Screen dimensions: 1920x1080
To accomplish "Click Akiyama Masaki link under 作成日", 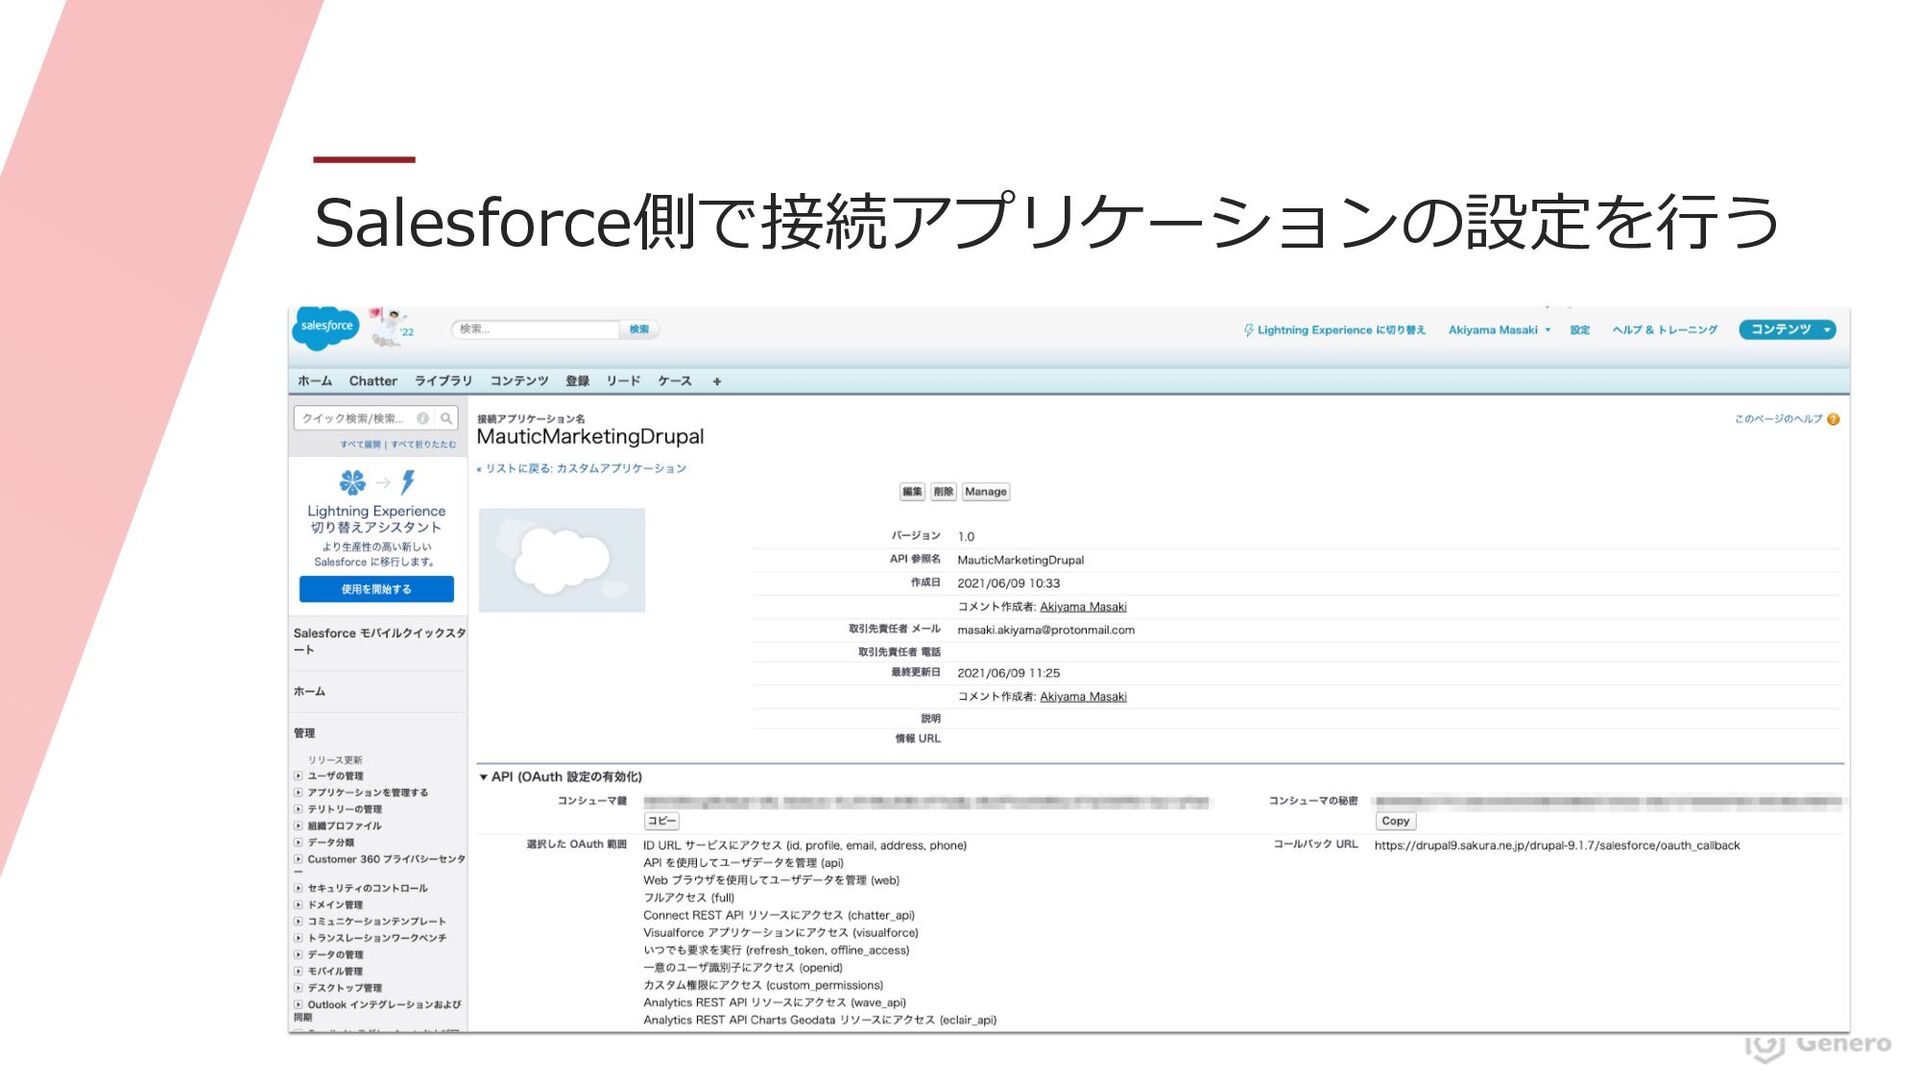I will 1083,607.
